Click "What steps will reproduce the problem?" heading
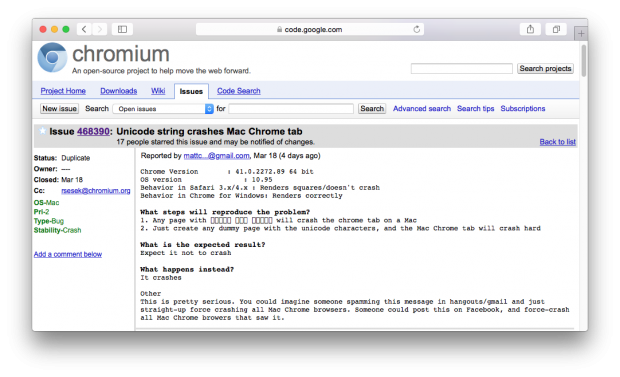Viewport: 620px width, 377px height. (x=225, y=212)
